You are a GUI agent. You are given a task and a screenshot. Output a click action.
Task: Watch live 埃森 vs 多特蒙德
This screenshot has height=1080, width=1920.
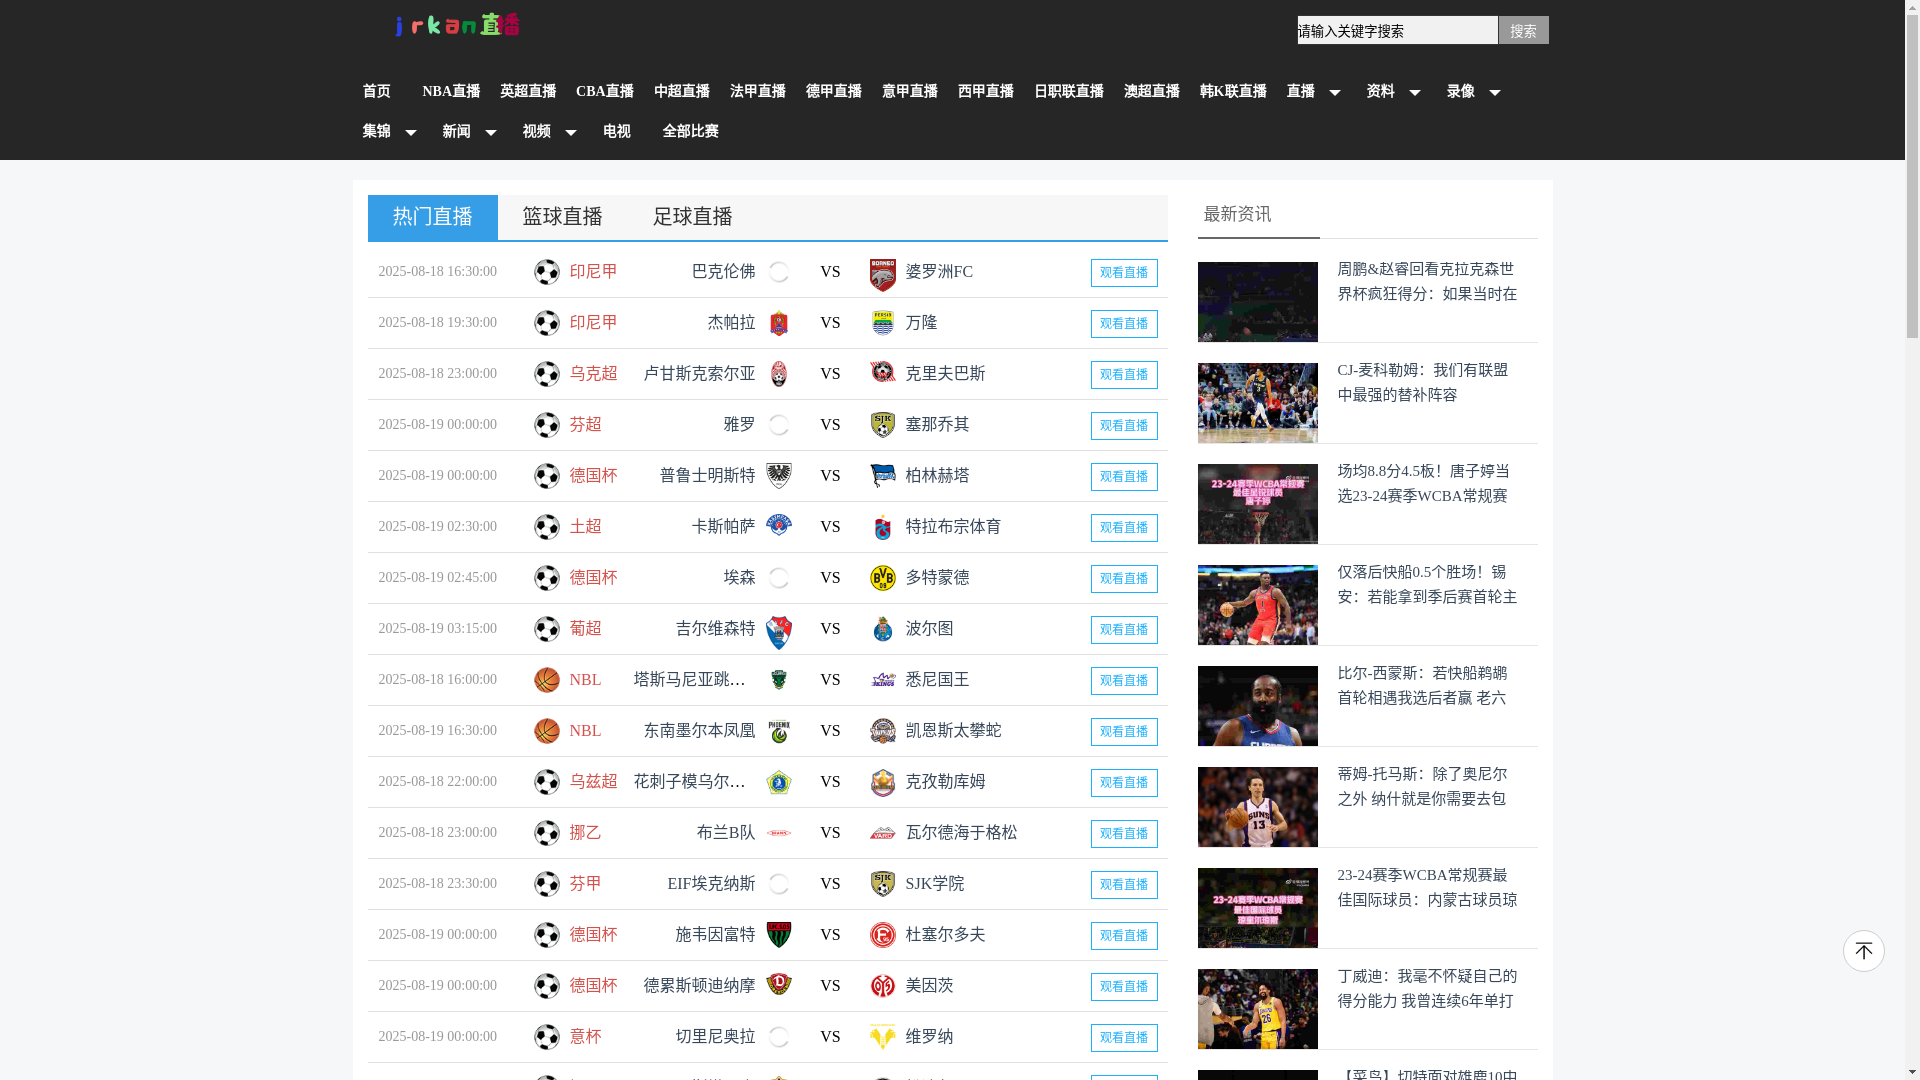[x=1124, y=579]
